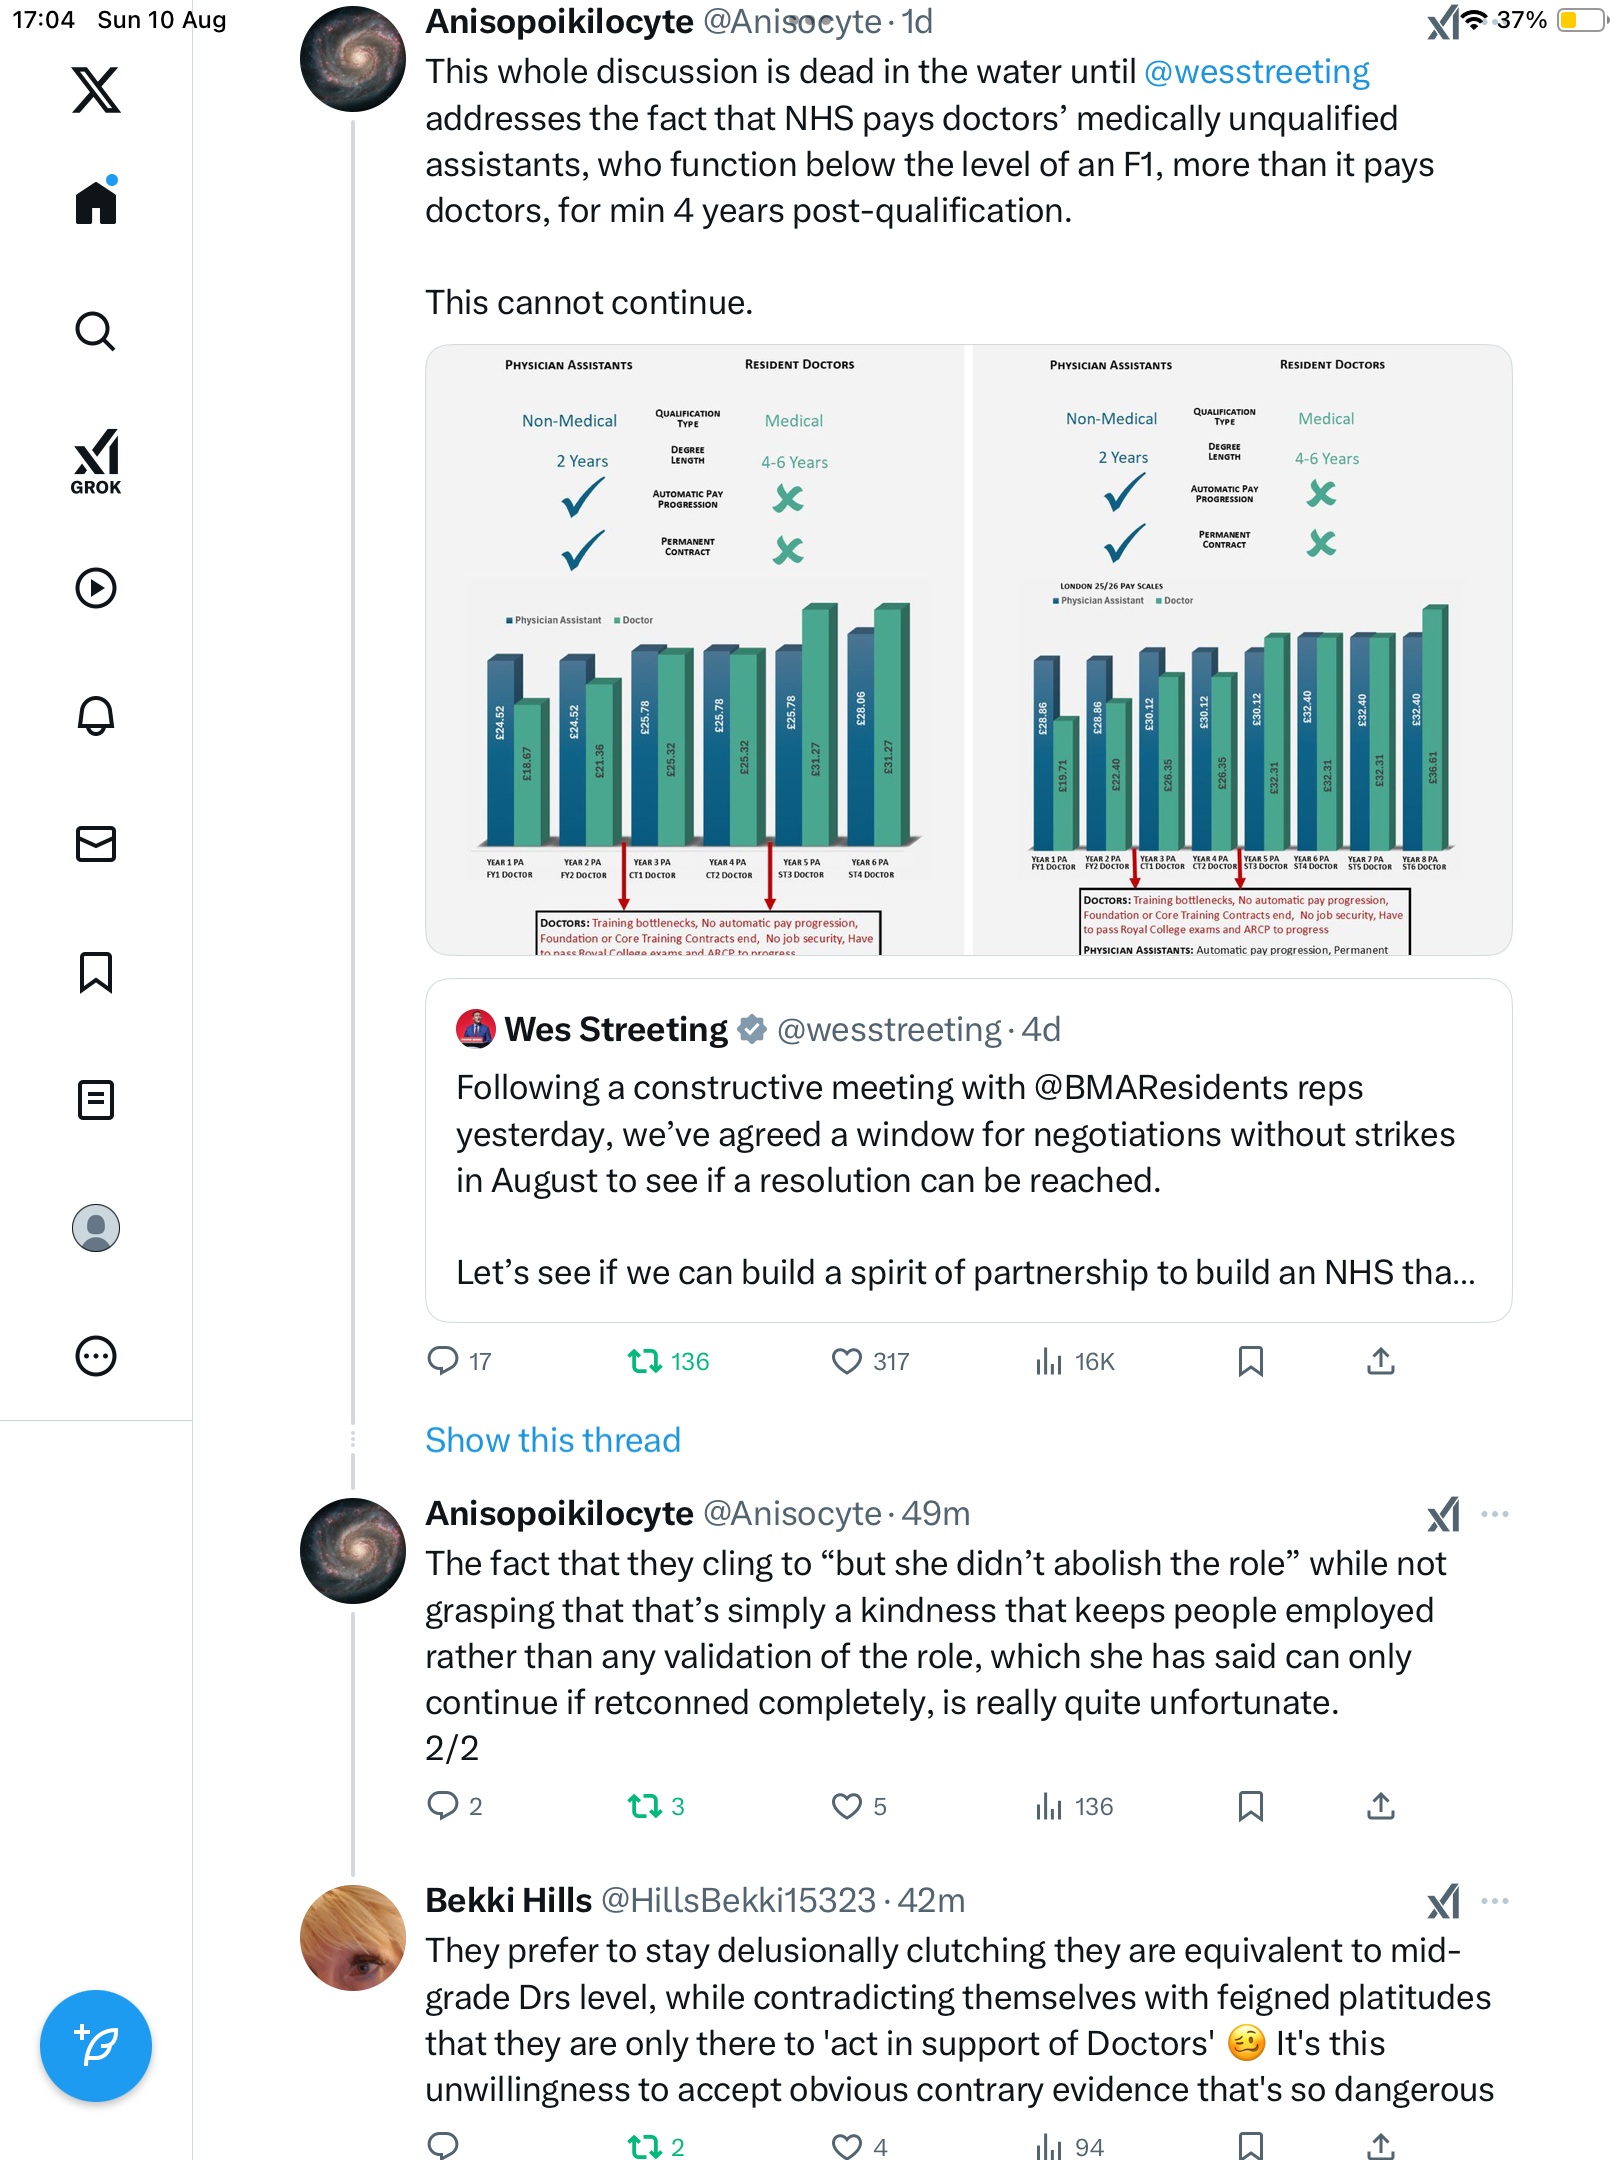Open the left pay comparison chart image

coord(696,650)
